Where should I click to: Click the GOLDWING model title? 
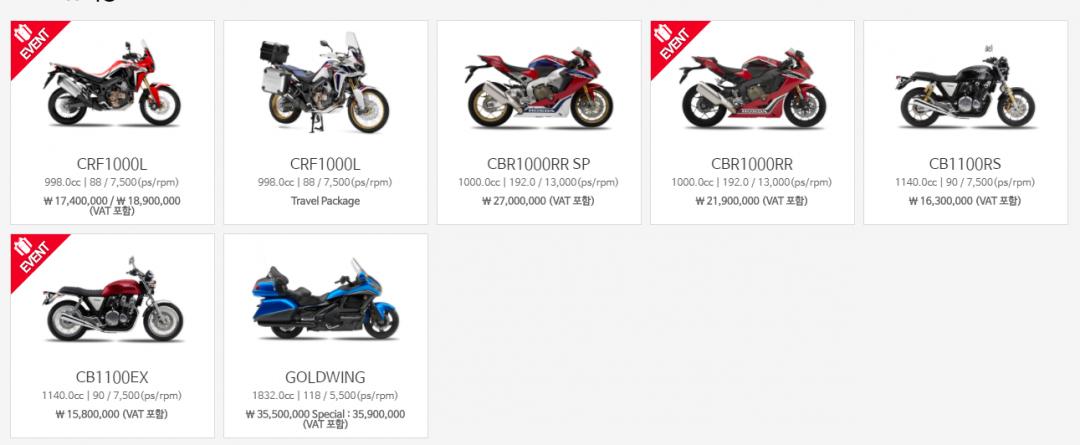click(325, 377)
